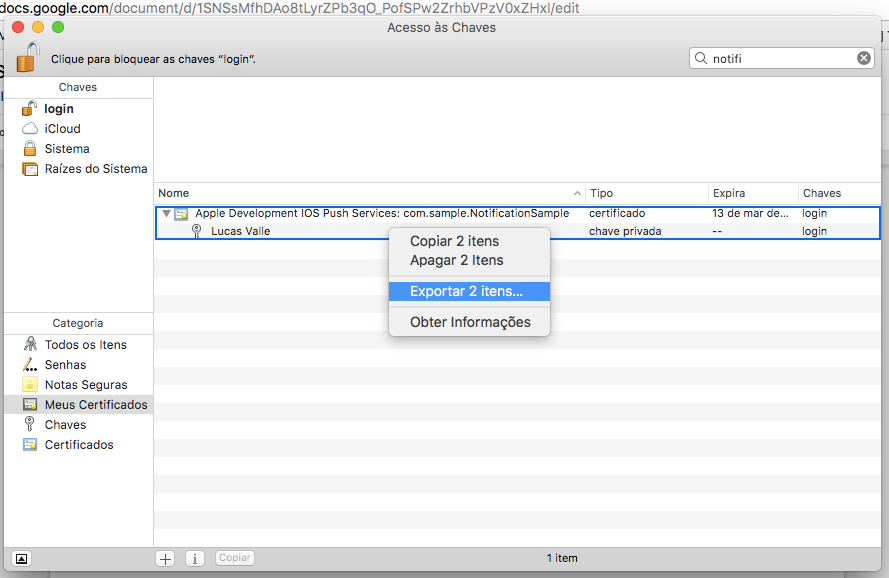
Task: Click the Sistema locked padlock icon
Action: tap(29, 149)
